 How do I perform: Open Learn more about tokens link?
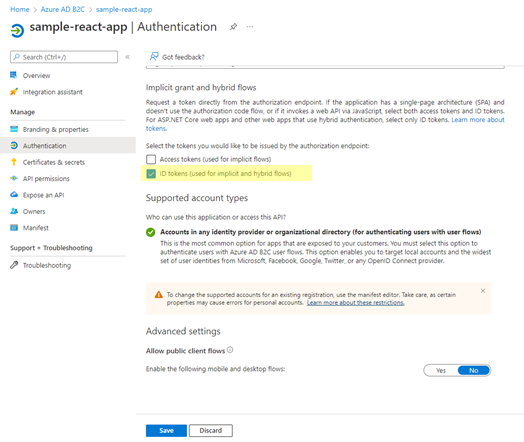[x=478, y=120]
